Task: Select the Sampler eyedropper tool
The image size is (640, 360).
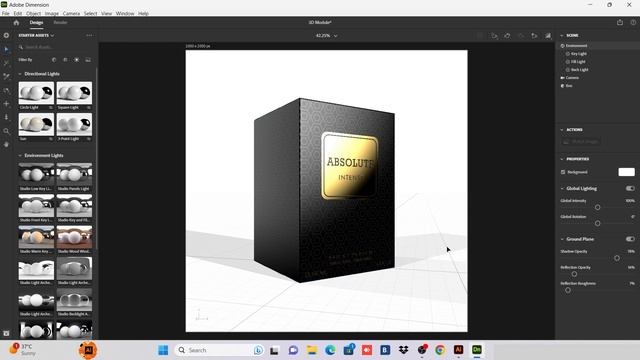Action: [x=6, y=76]
